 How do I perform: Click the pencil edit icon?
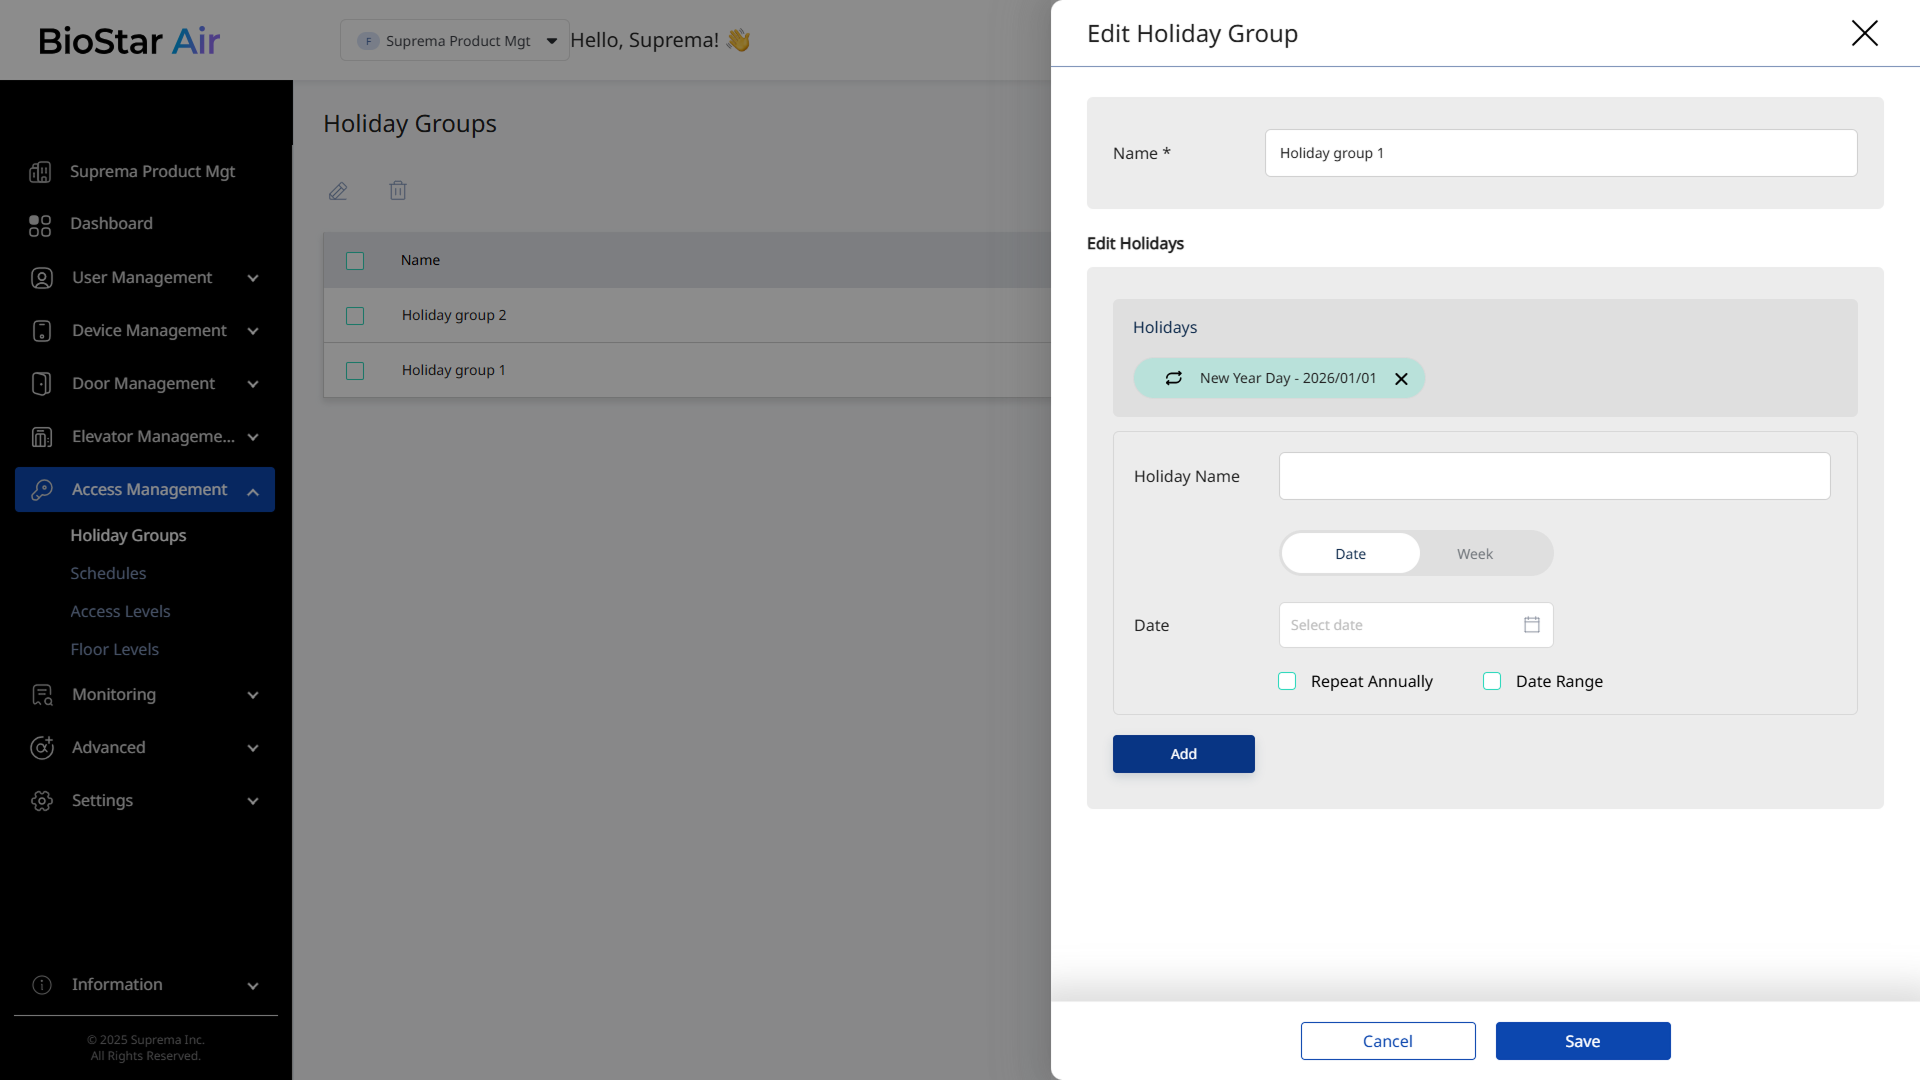coord(338,191)
